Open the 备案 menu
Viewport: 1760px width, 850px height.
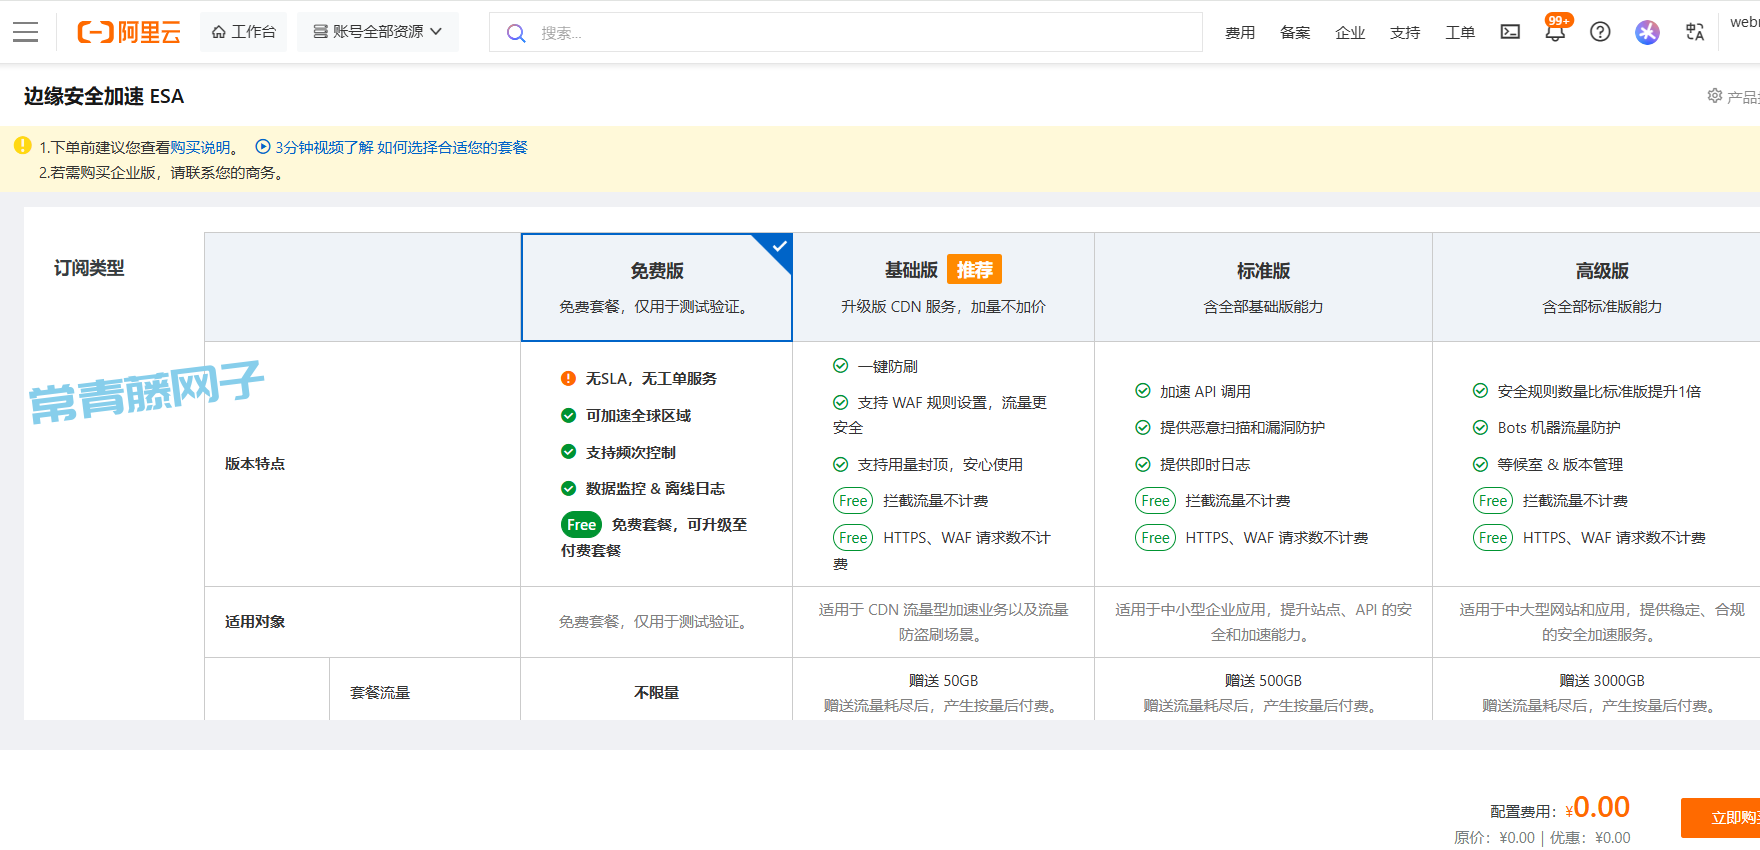coord(1295,32)
